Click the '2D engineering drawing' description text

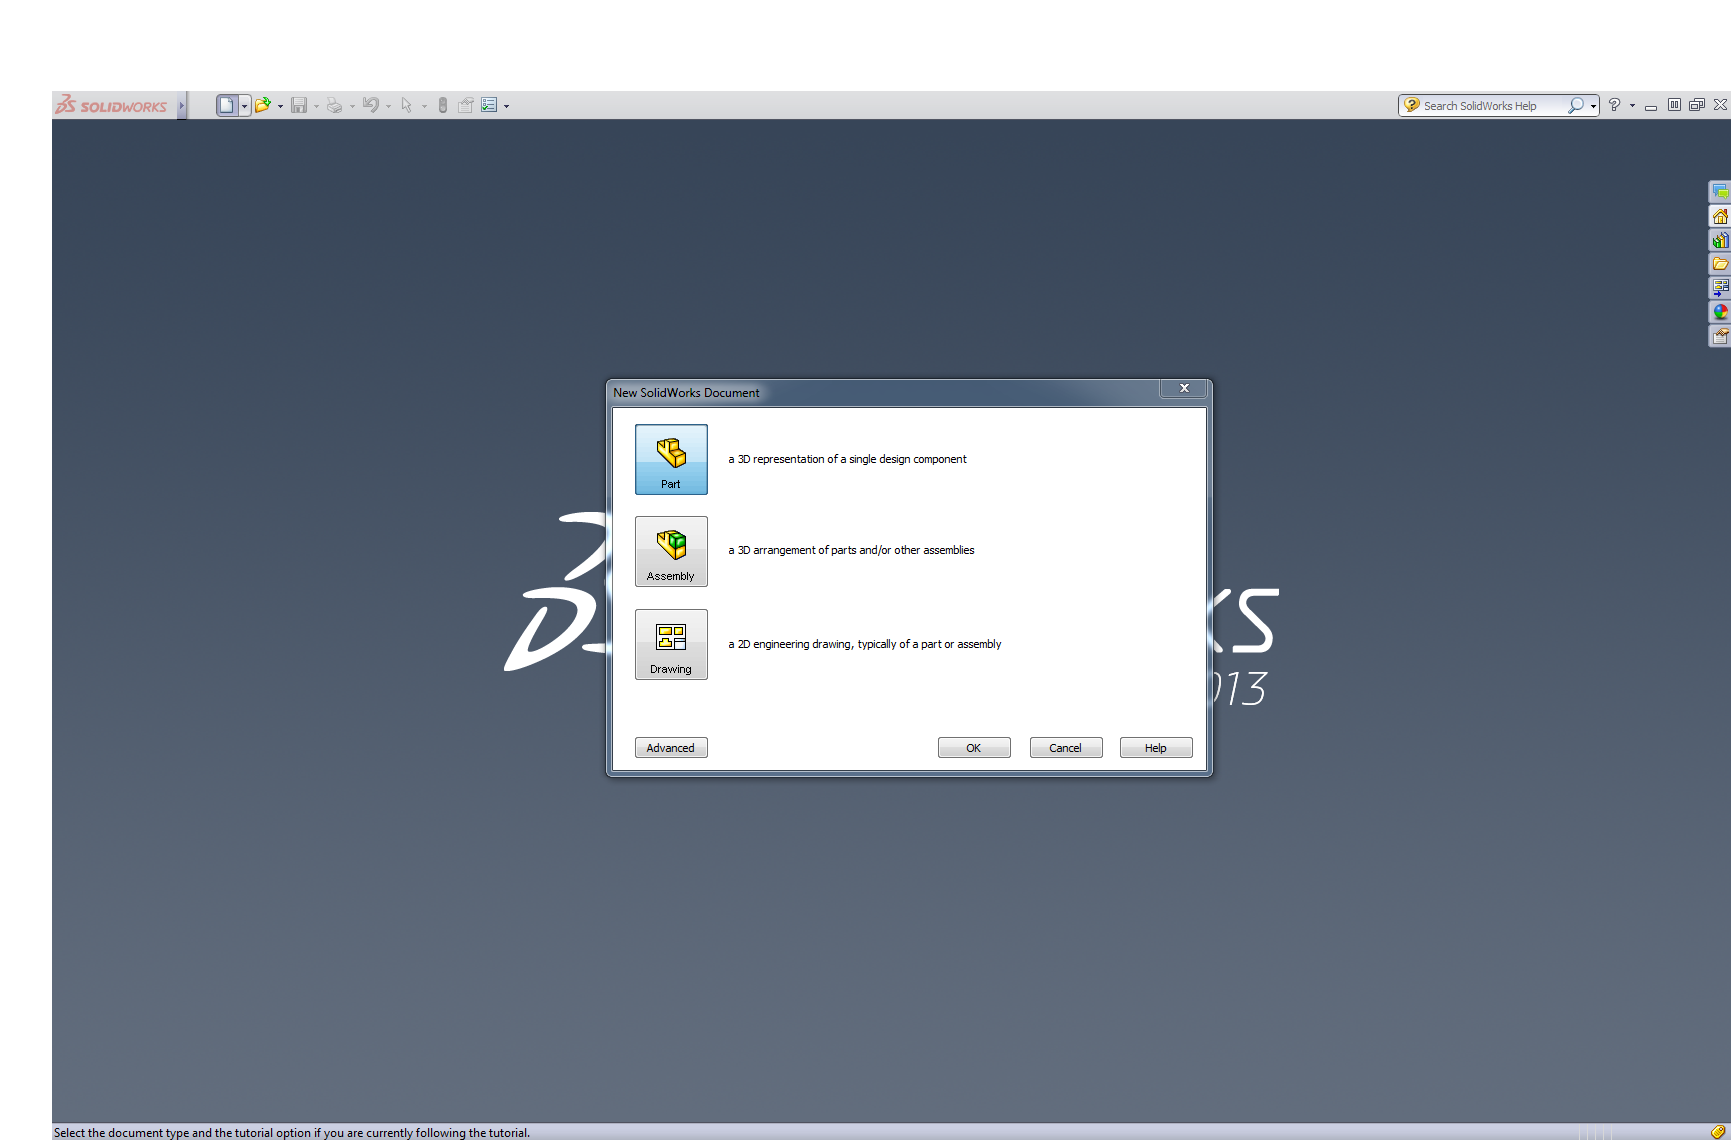click(x=865, y=644)
